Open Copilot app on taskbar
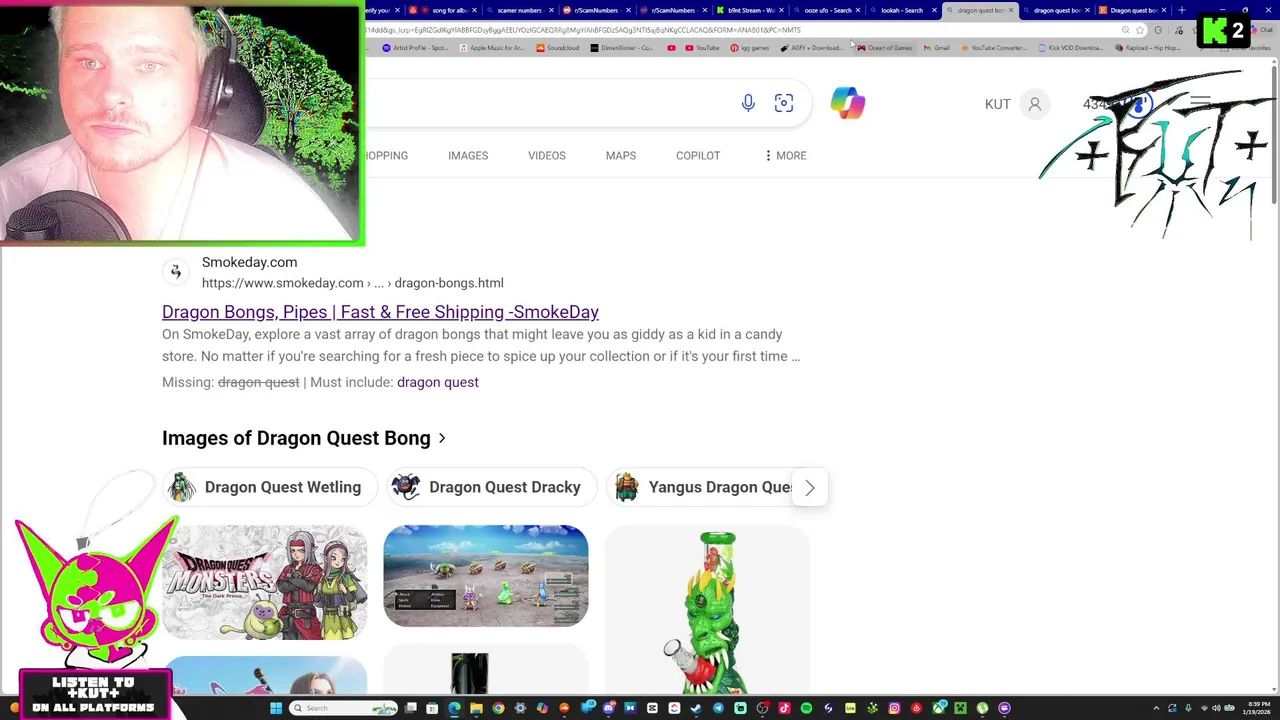This screenshot has width=1280, height=720. [x=542, y=708]
